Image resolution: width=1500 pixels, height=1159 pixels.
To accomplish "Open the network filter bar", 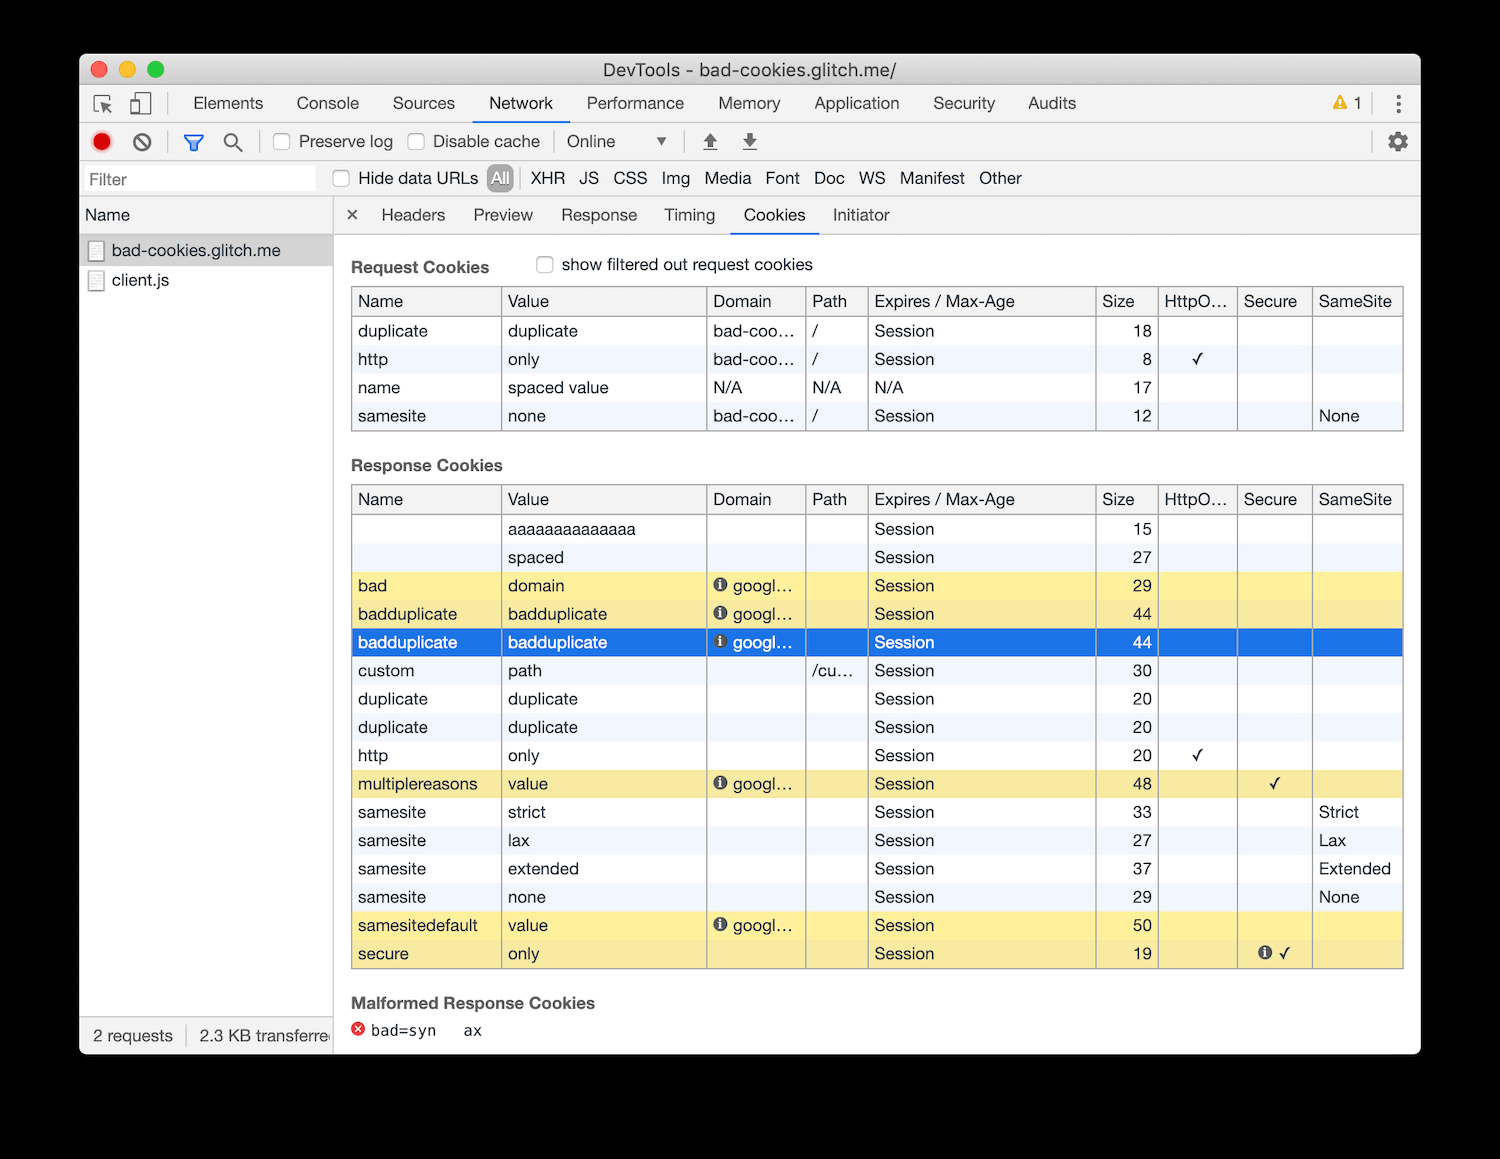I will tap(193, 141).
